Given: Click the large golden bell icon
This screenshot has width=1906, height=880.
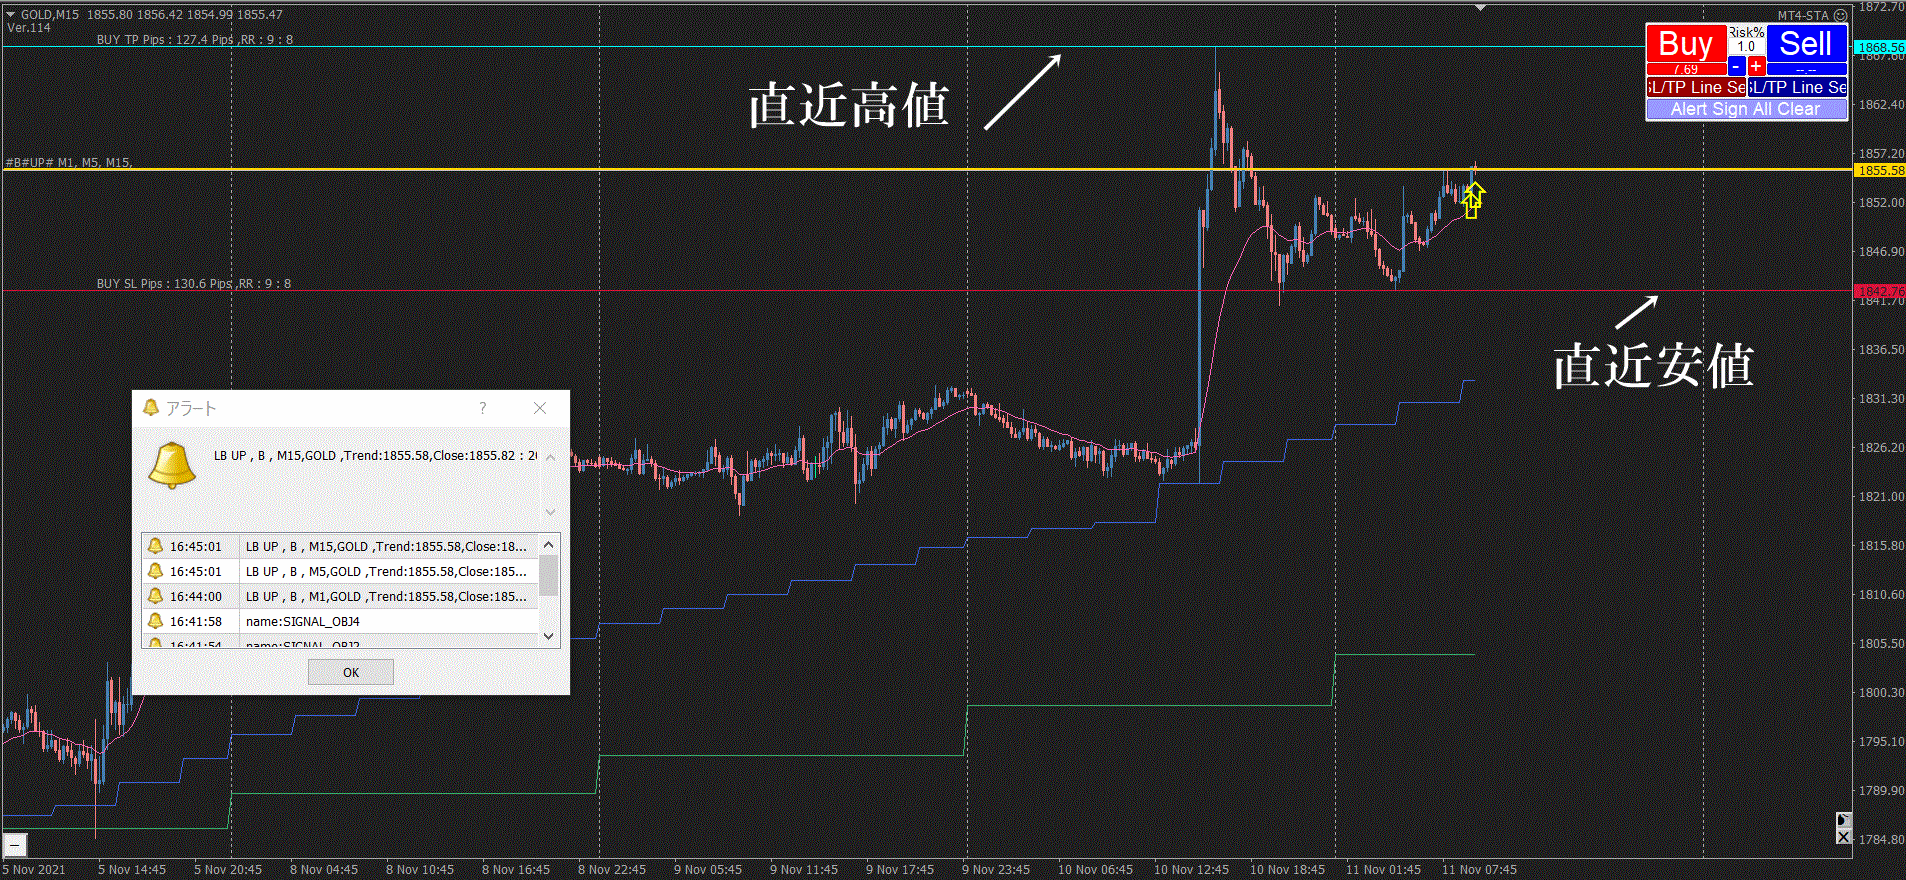Looking at the screenshot, I should coord(172,465).
